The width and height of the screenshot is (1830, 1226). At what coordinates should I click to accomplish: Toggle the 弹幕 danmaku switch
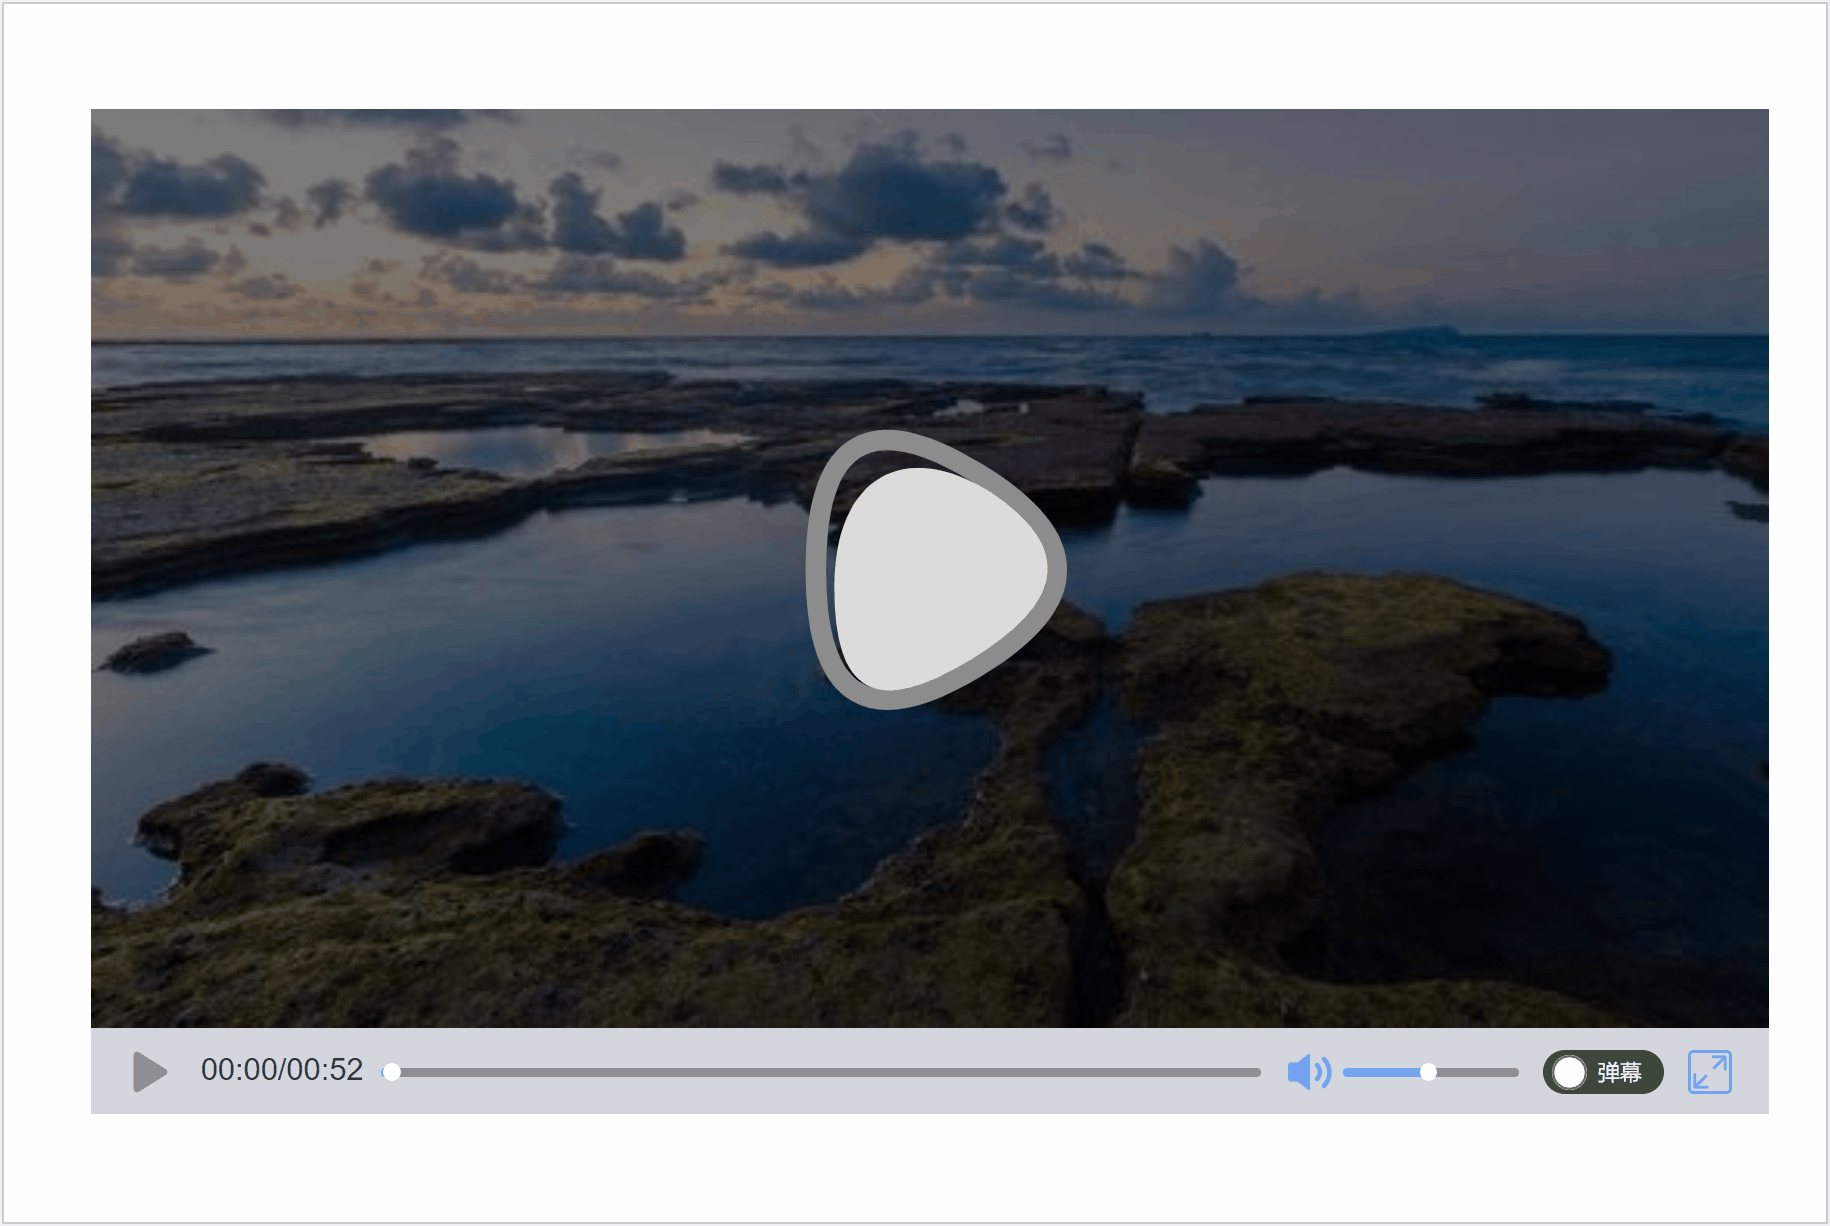[1603, 1072]
